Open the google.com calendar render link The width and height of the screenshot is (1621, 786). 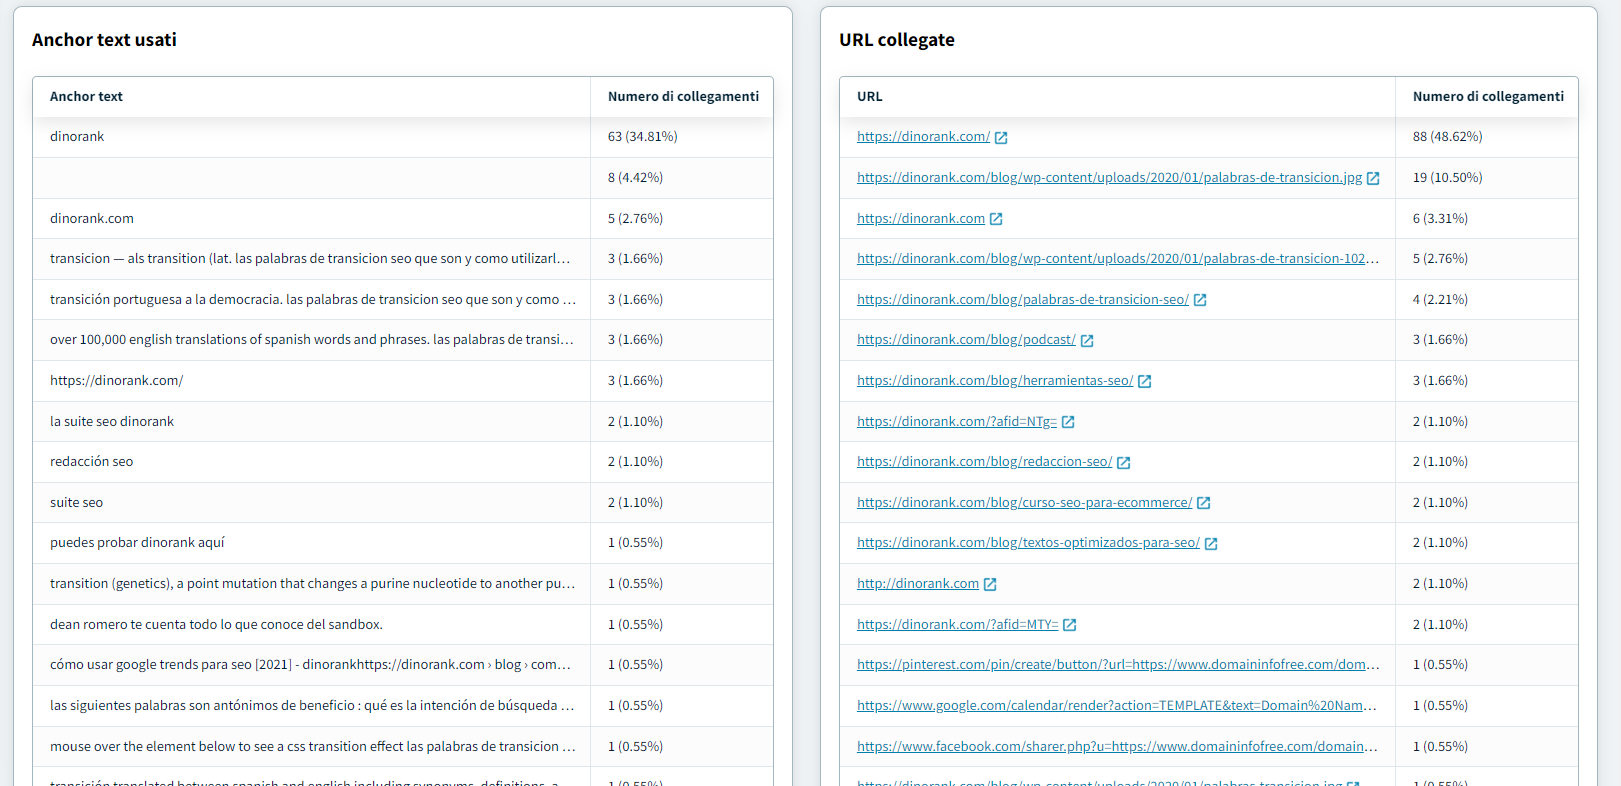[x=1116, y=706]
